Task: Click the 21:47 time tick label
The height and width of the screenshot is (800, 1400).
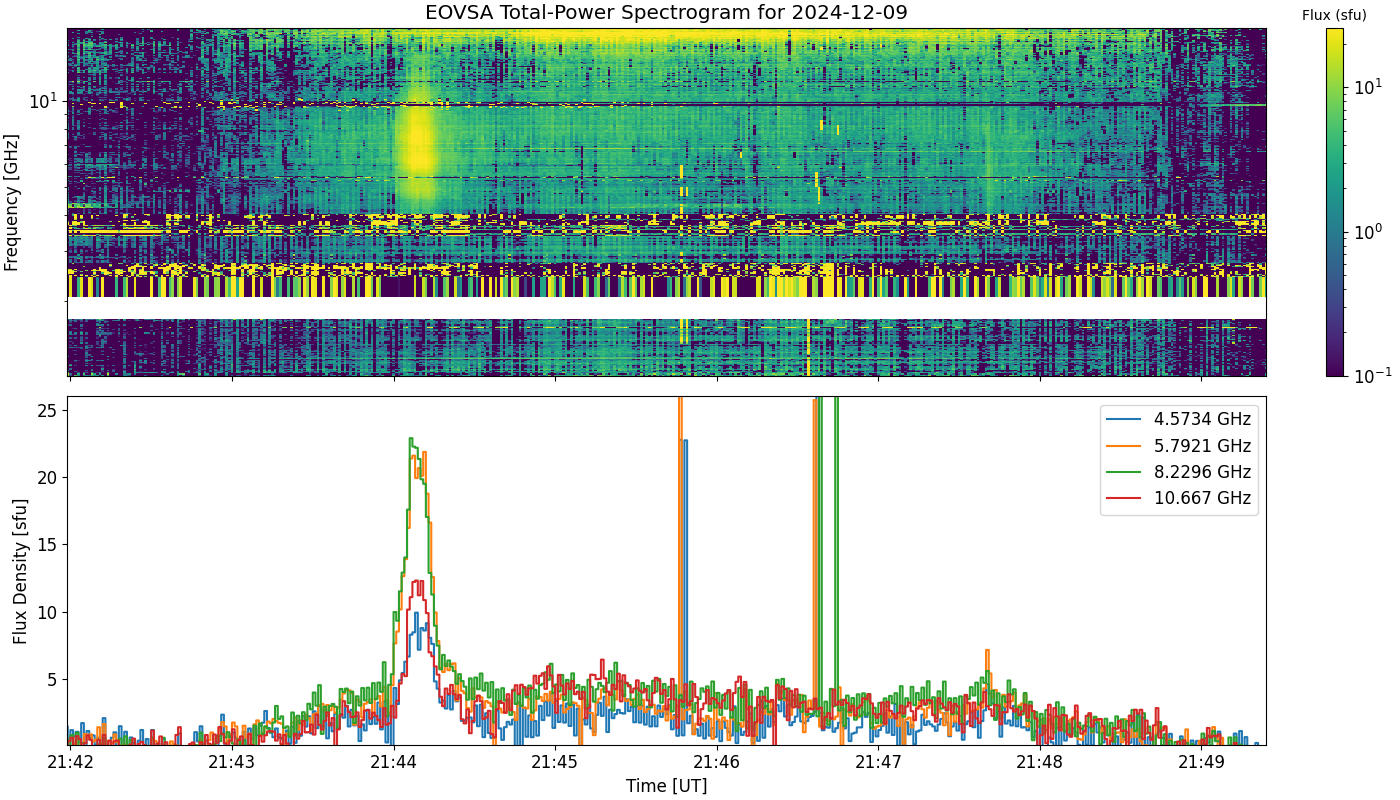Action: 878,762
